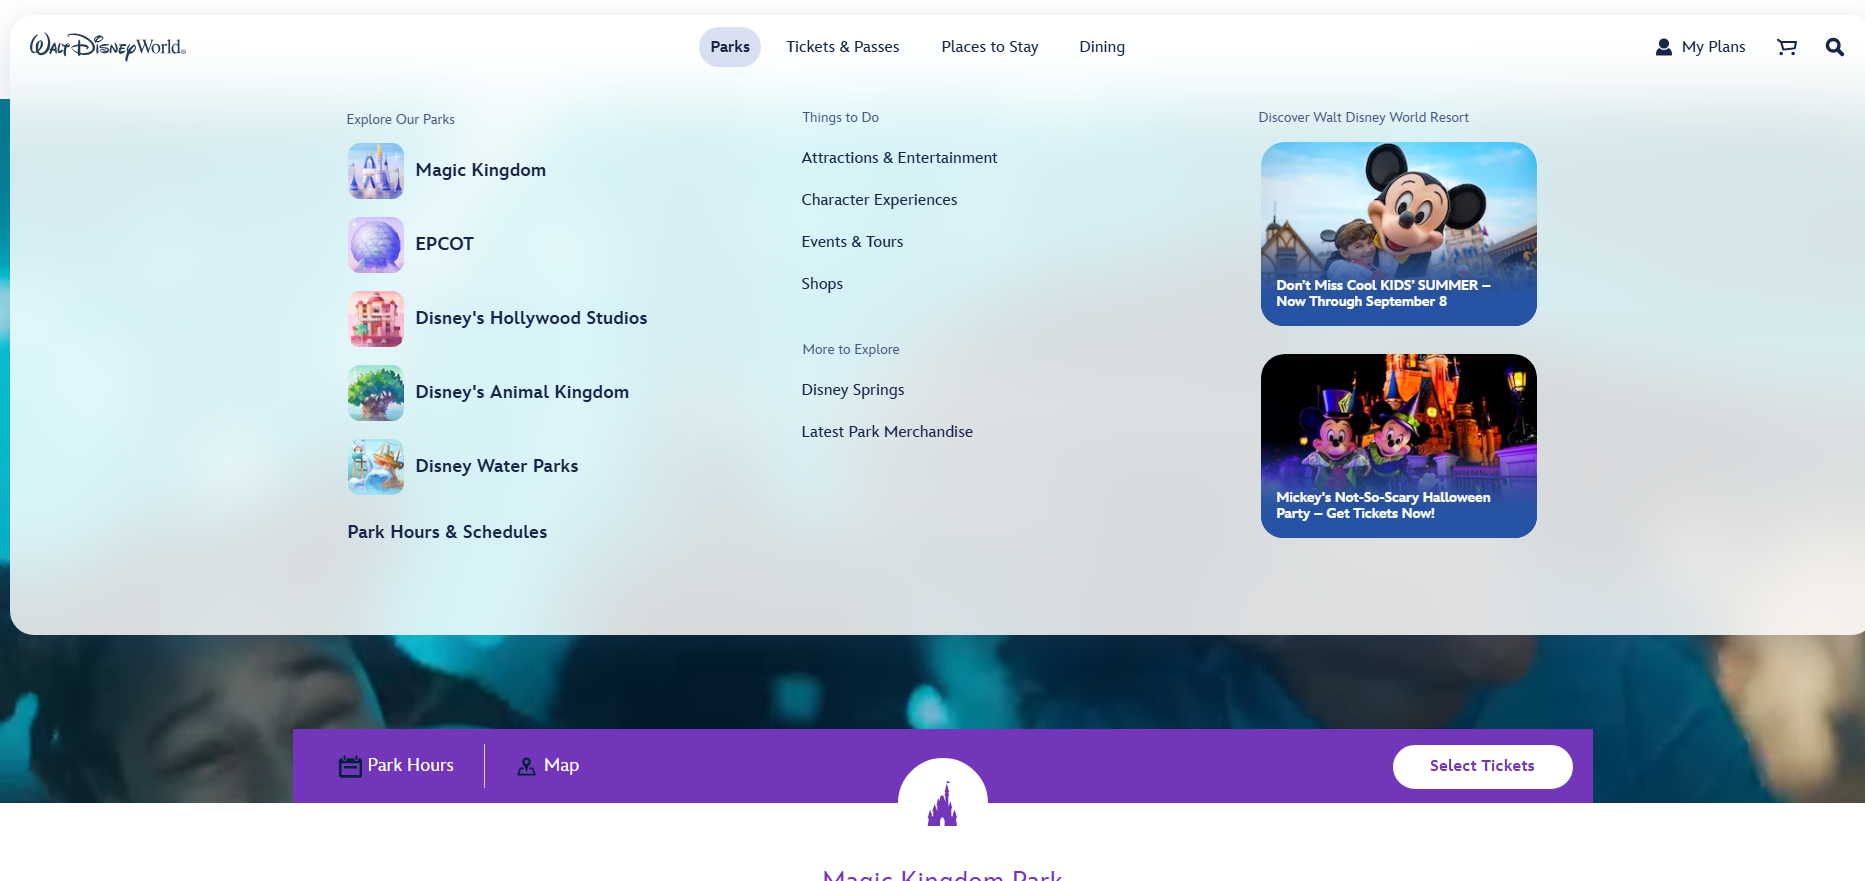Open Events & Tours link
This screenshot has width=1865, height=881.
853,242
